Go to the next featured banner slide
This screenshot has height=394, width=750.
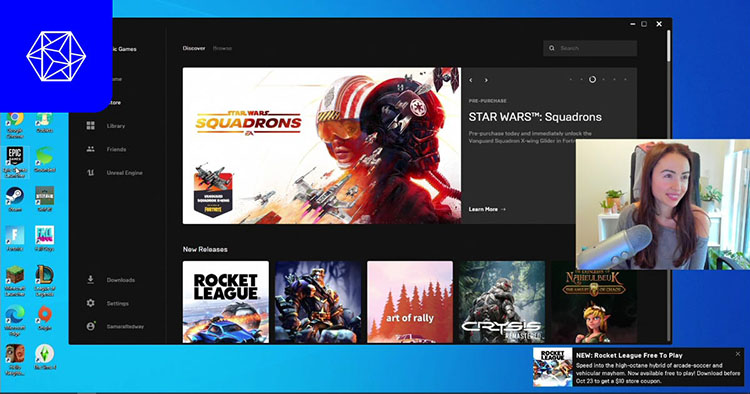point(486,80)
